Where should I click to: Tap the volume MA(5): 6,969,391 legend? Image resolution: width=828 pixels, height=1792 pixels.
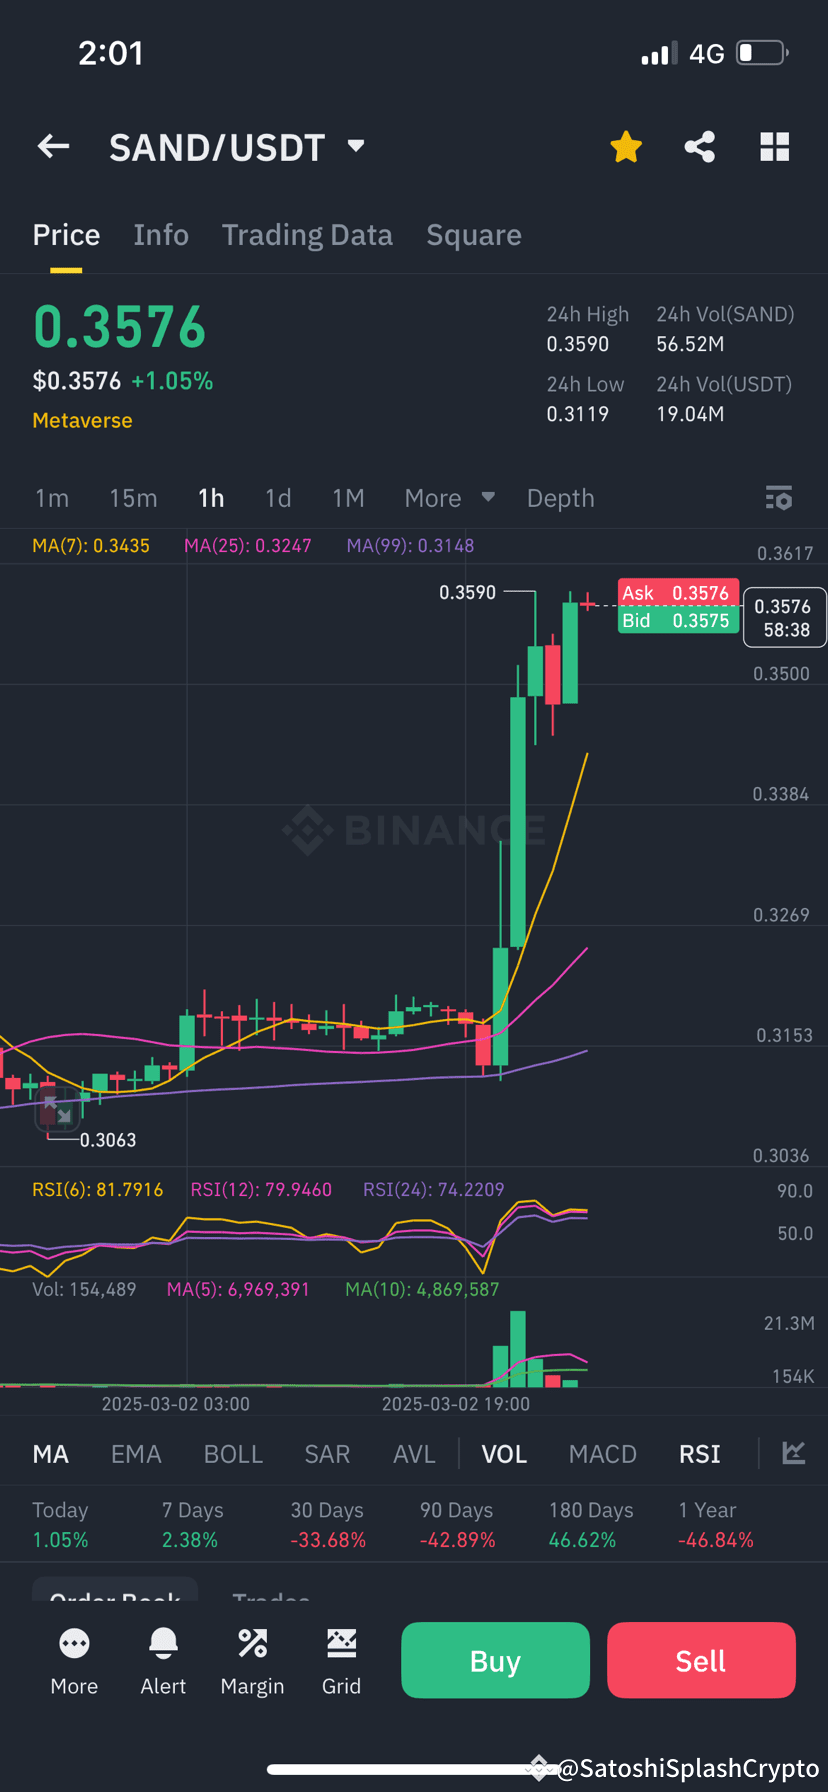click(x=238, y=1290)
